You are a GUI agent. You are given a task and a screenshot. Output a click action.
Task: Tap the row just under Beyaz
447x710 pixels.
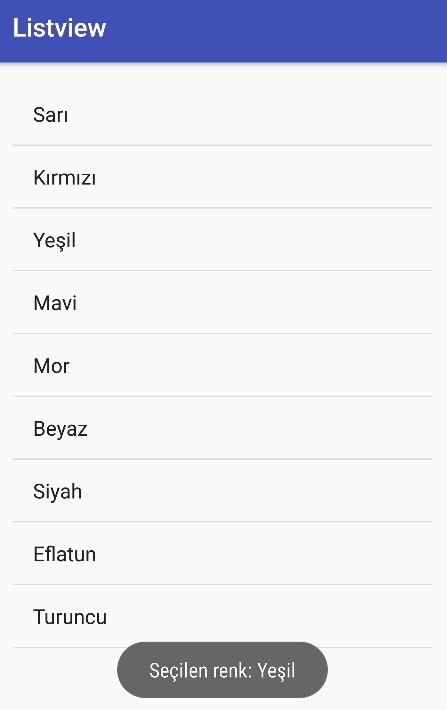pyautogui.click(x=222, y=491)
